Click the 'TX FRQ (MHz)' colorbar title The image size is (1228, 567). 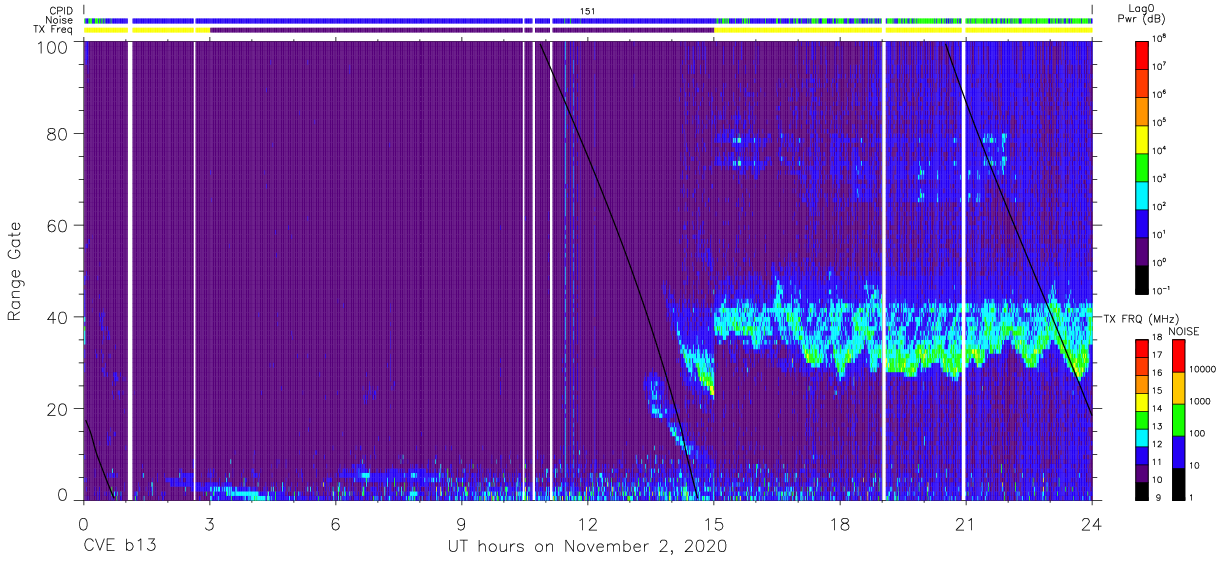click(x=1140, y=319)
